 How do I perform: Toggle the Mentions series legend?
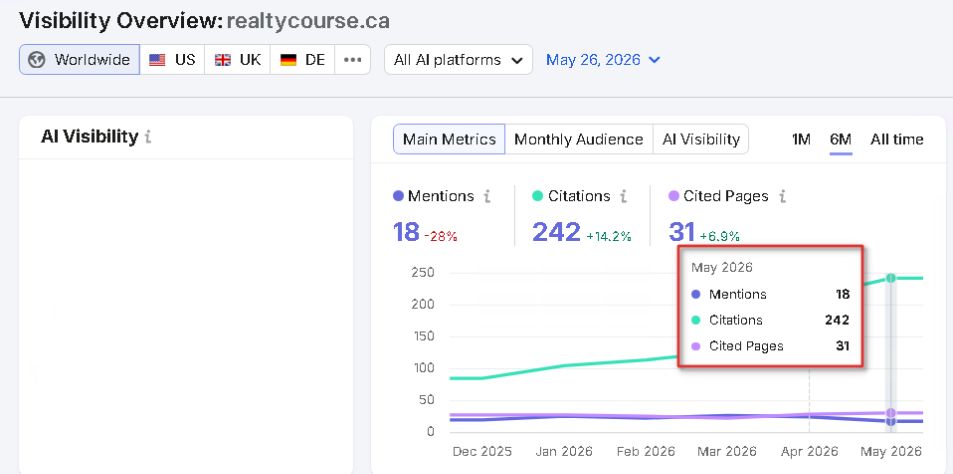(x=433, y=196)
